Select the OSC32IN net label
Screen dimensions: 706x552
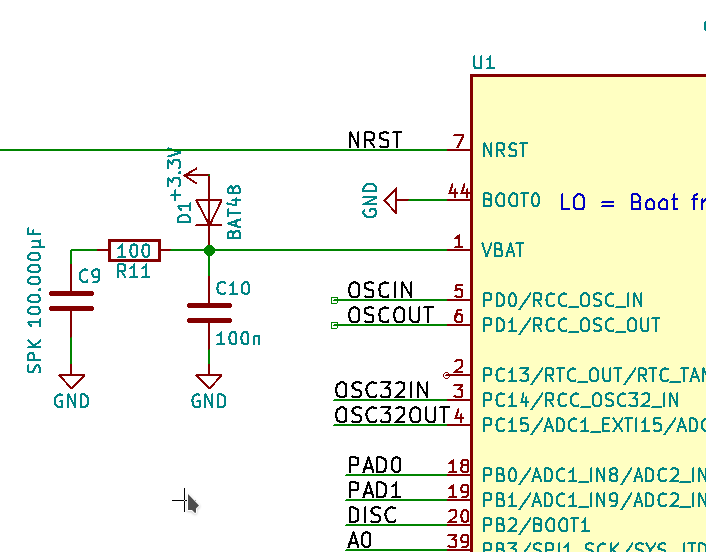[381, 390]
